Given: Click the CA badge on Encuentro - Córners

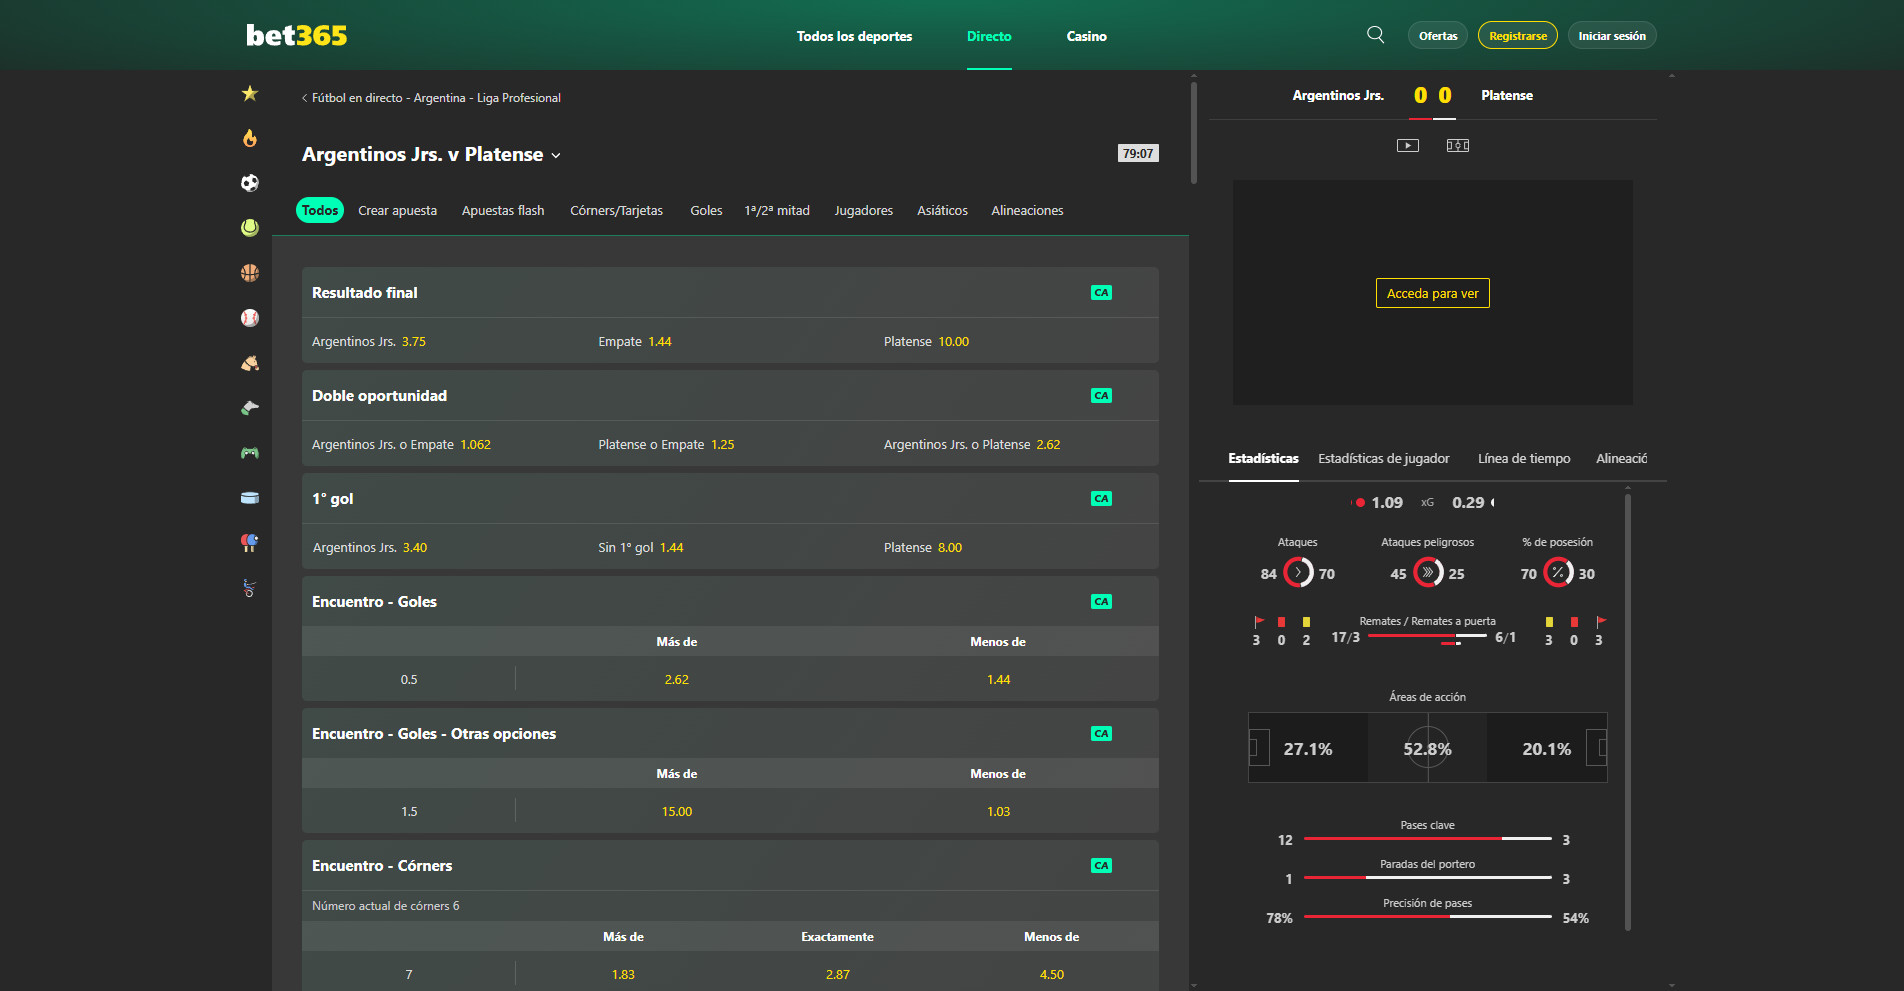Looking at the screenshot, I should pos(1101,866).
